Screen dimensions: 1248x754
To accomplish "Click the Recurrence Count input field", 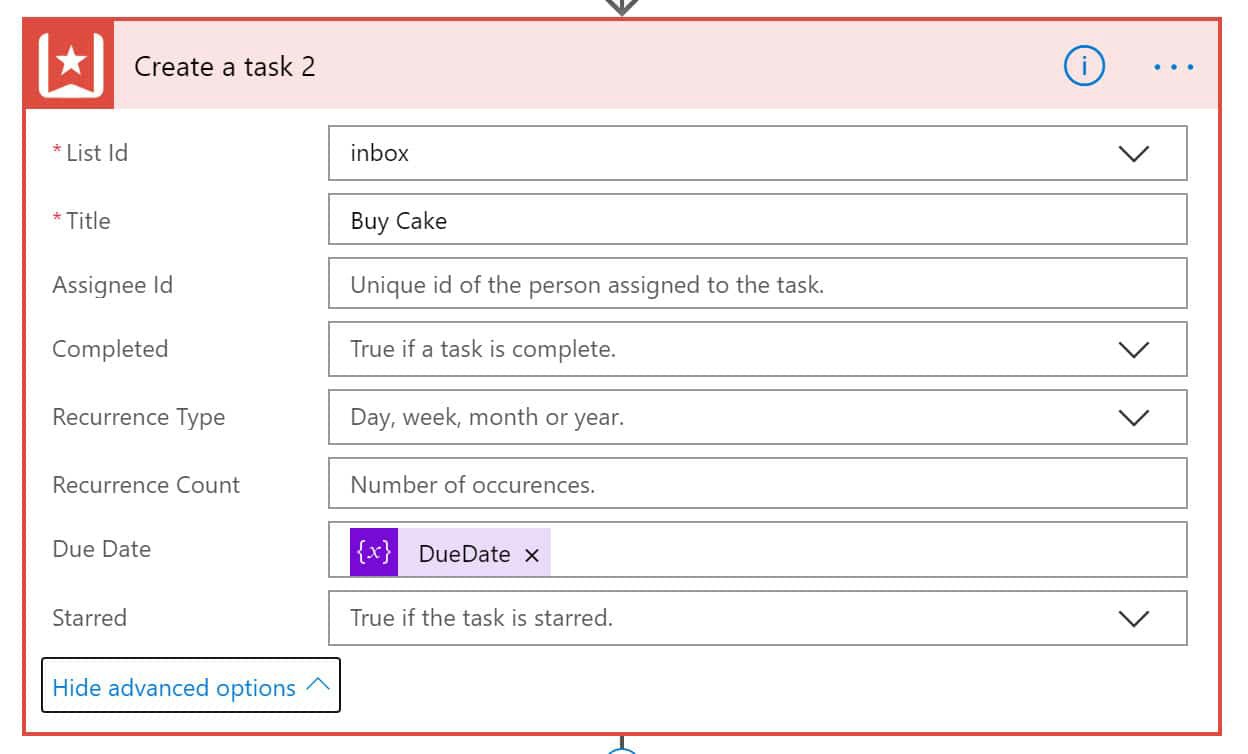I will [757, 483].
